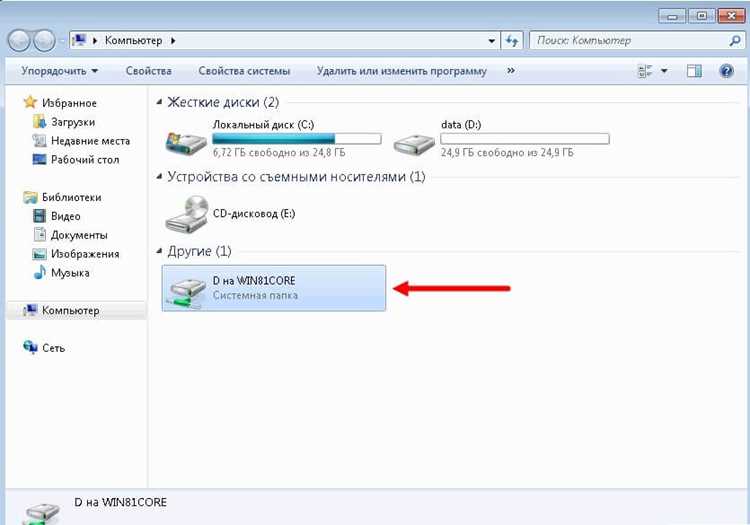
Task: Open address bar history dropdown arrow
Action: click(x=491, y=41)
